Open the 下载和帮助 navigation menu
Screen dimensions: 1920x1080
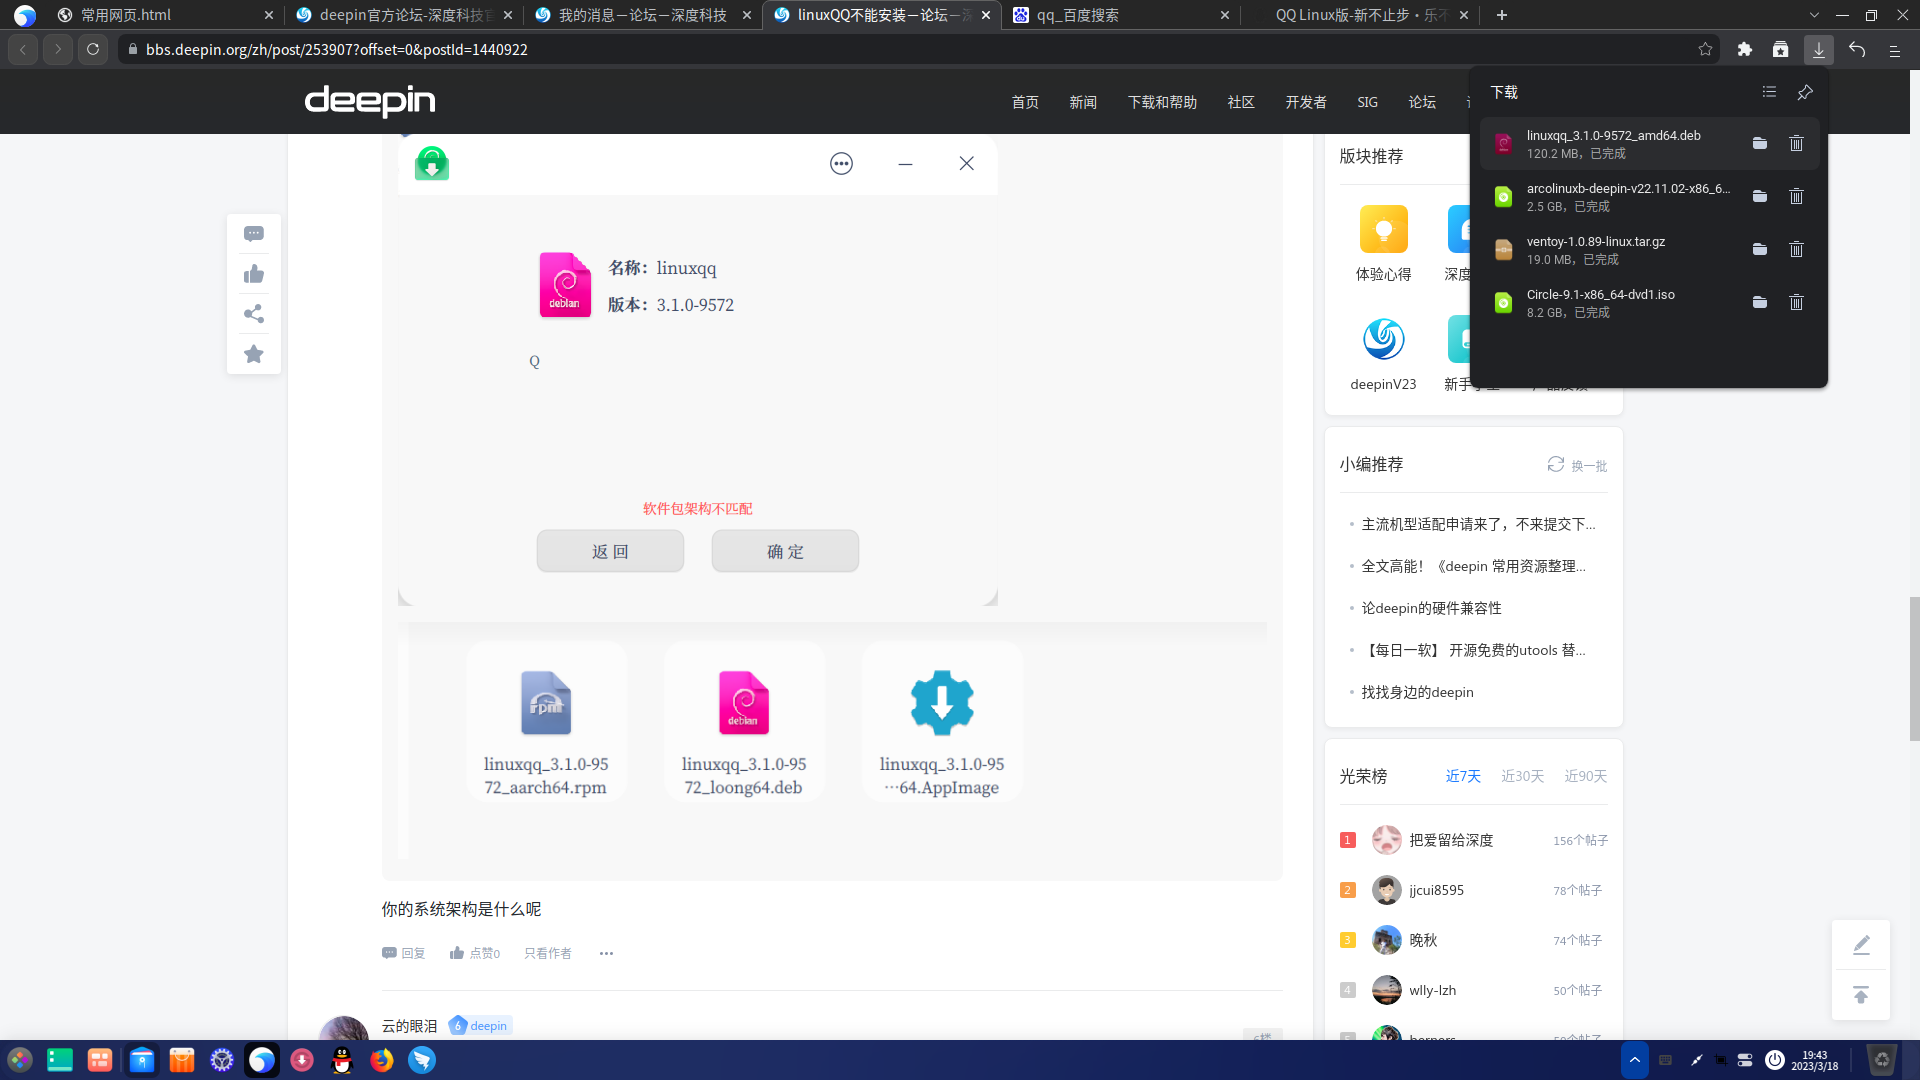[x=1162, y=102]
